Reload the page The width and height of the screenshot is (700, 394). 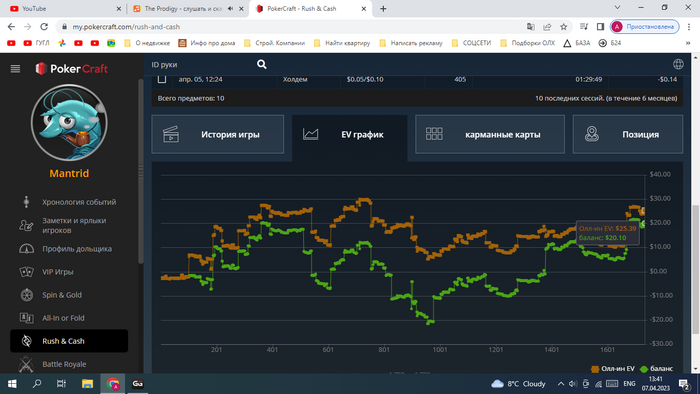click(44, 27)
